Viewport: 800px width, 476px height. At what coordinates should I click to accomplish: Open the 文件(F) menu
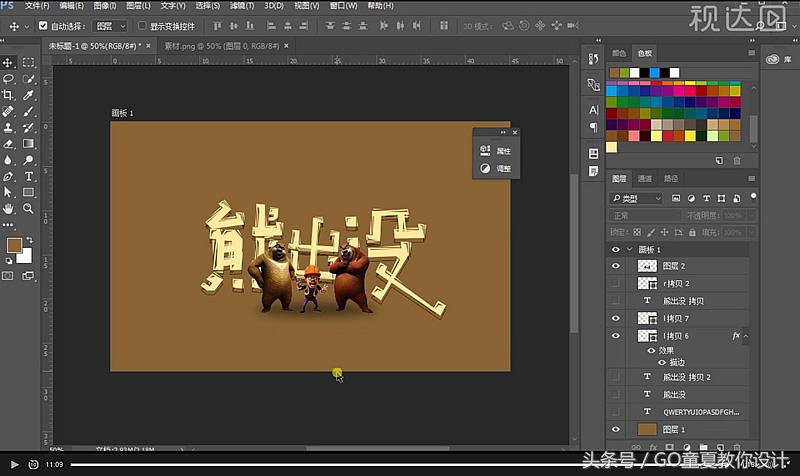pyautogui.click(x=37, y=6)
